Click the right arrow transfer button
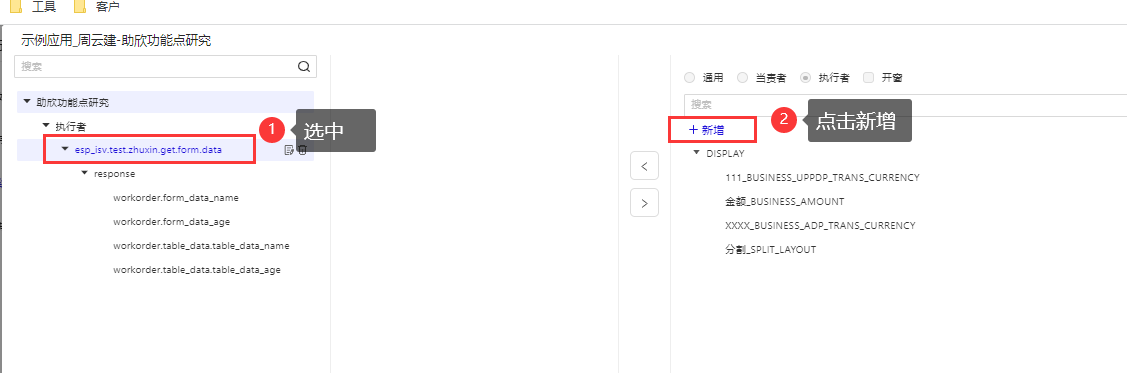 click(x=644, y=203)
